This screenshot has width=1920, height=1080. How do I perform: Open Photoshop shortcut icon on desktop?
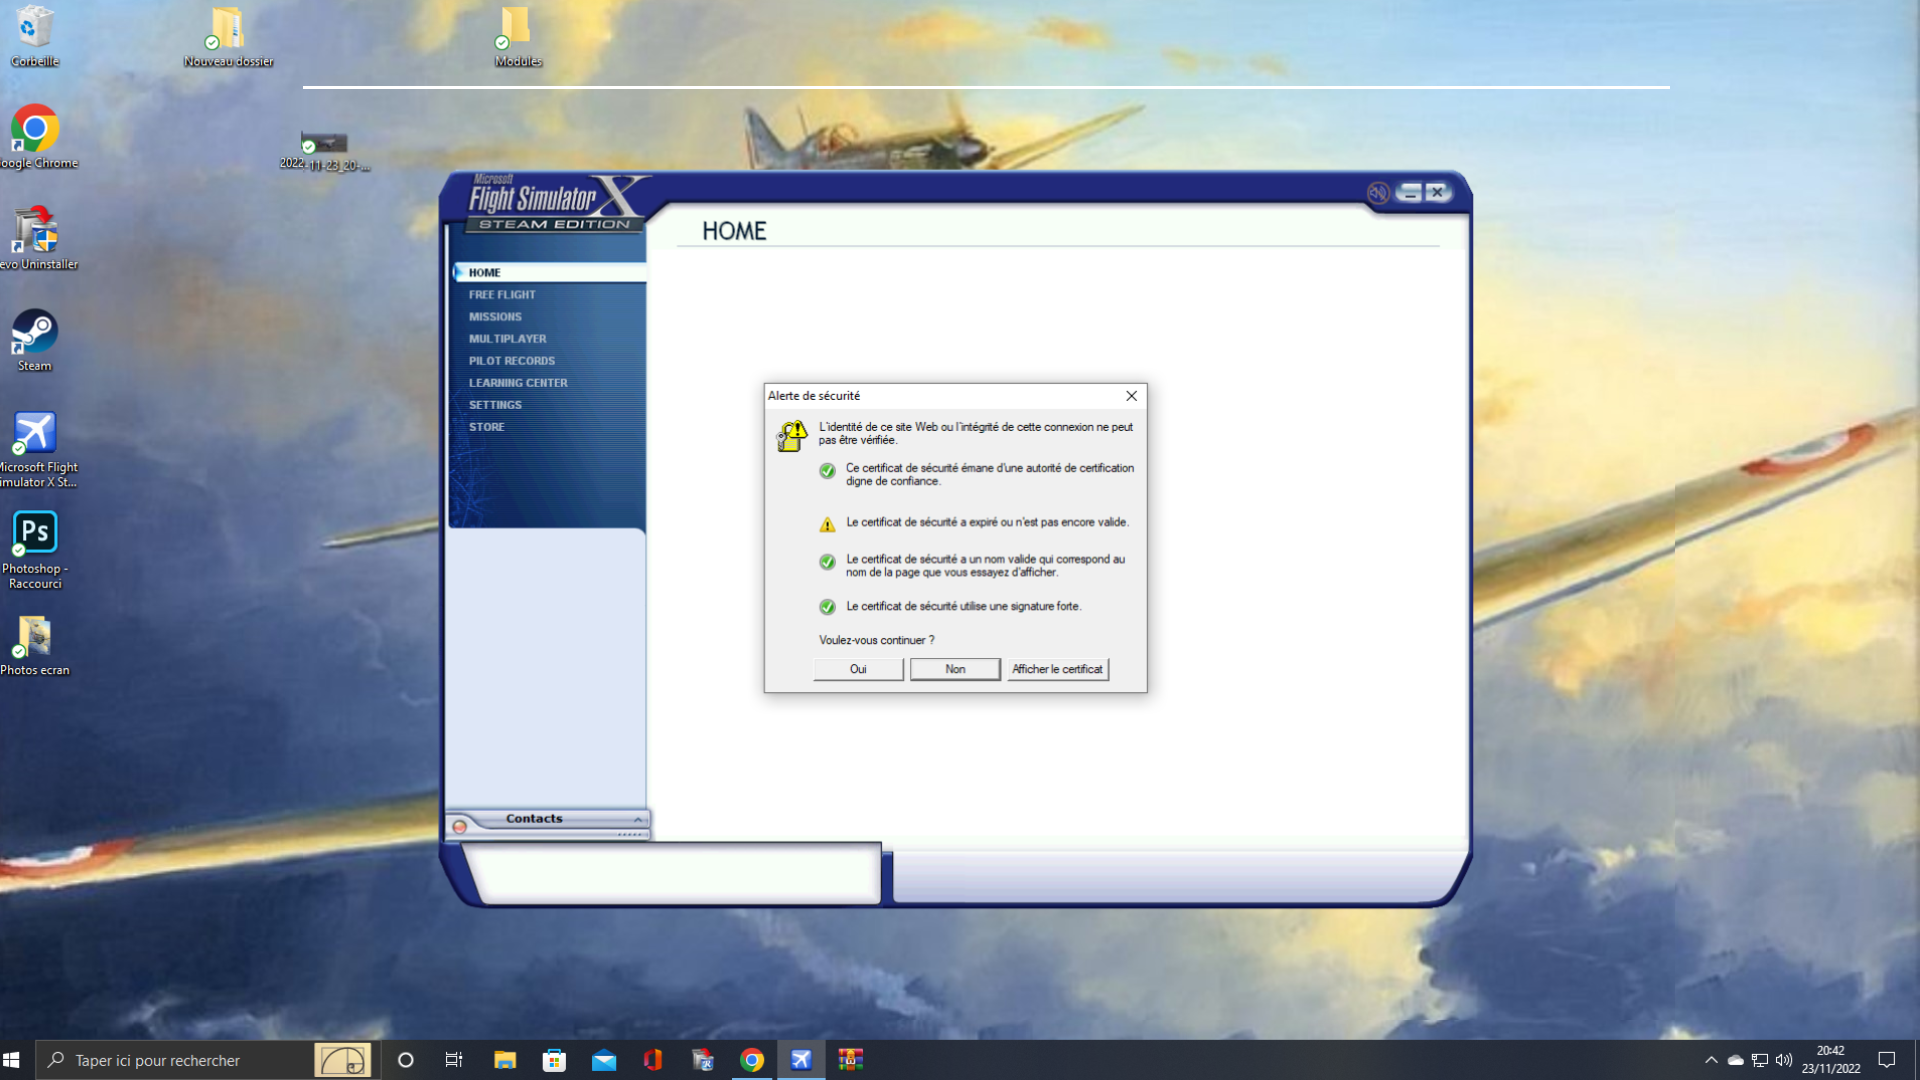[35, 534]
